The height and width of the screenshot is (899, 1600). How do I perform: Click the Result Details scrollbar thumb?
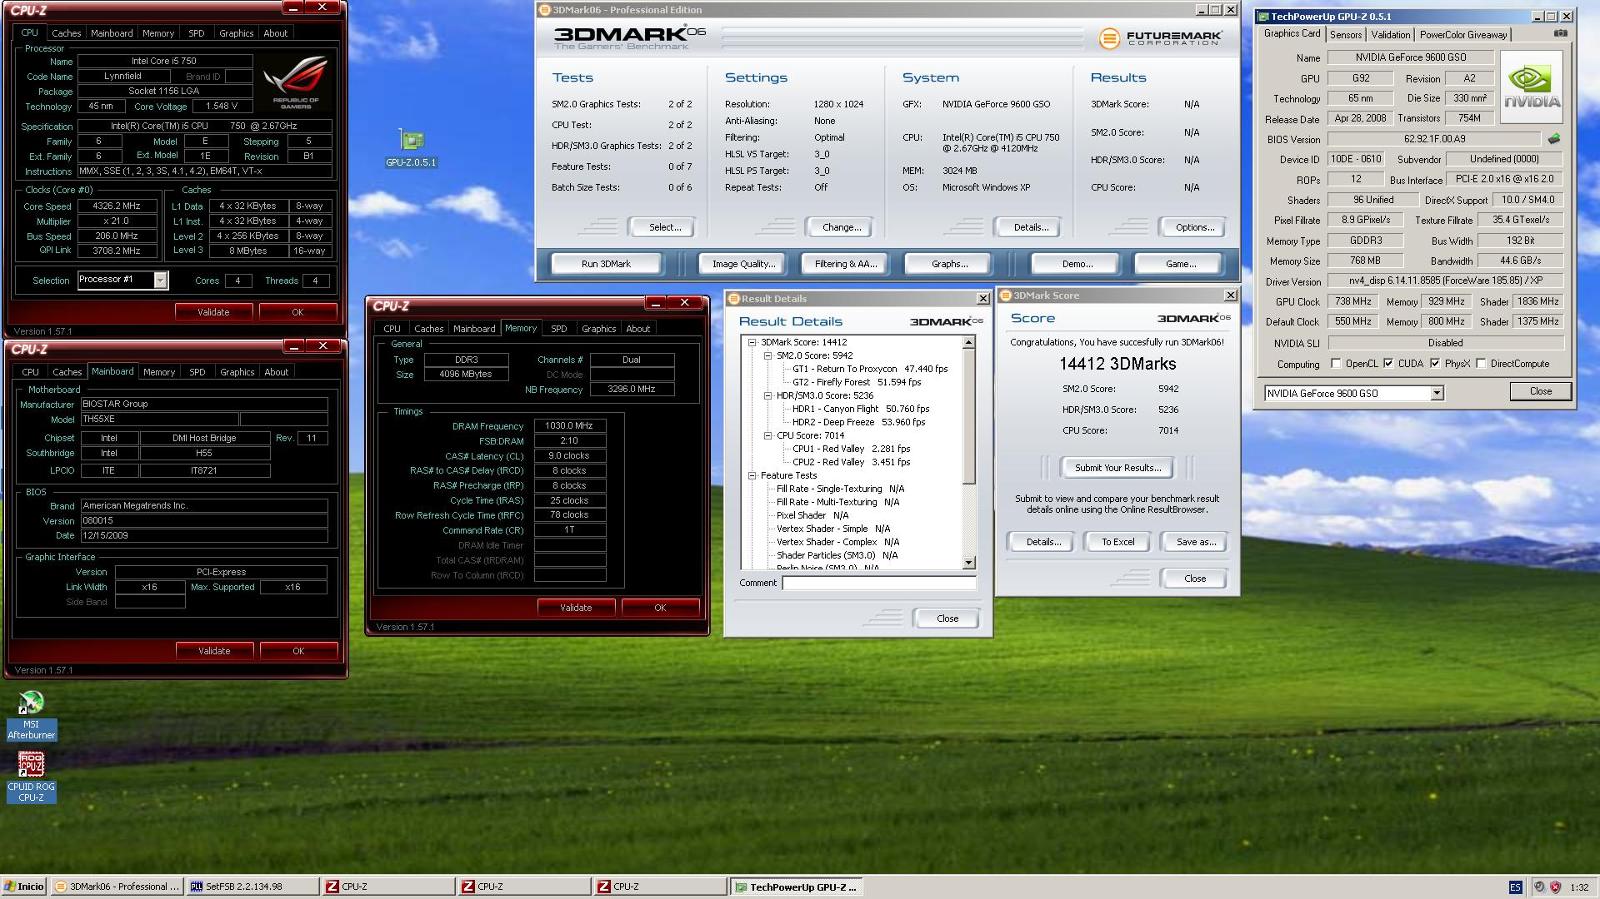click(x=968, y=416)
